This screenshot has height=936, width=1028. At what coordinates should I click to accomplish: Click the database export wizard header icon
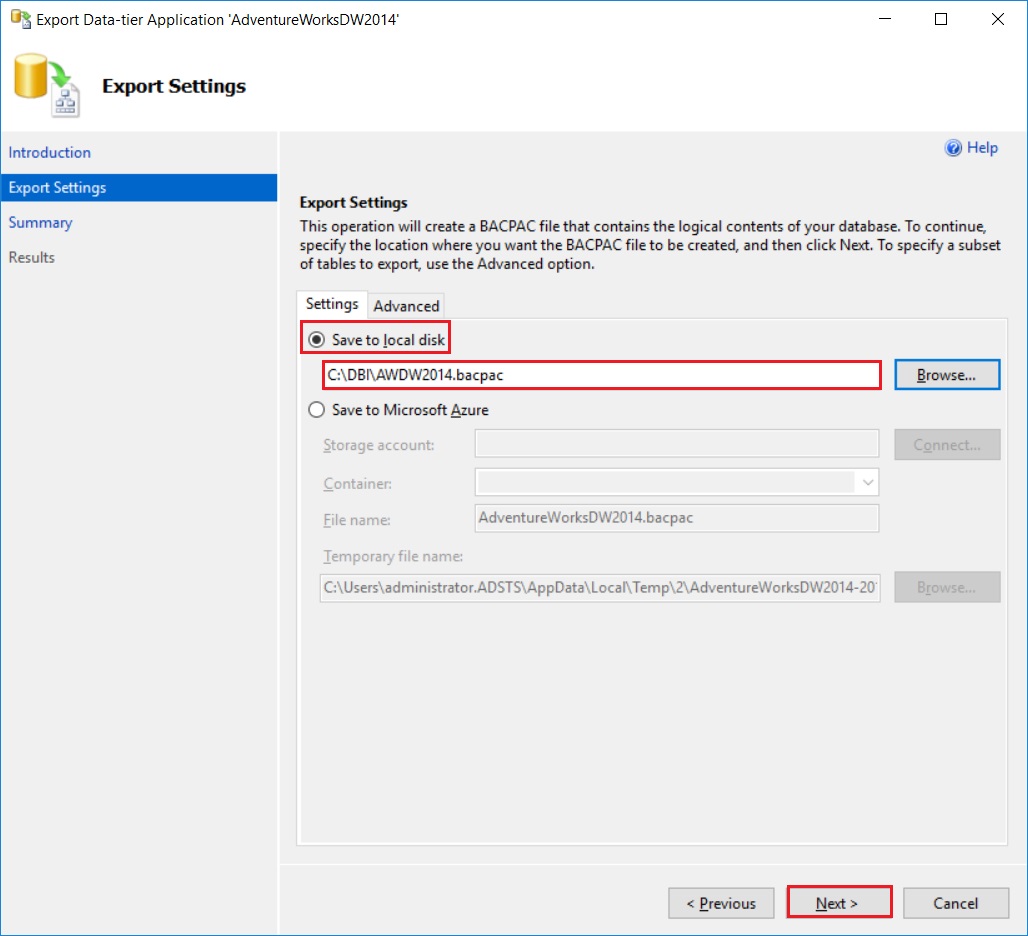tap(47, 85)
